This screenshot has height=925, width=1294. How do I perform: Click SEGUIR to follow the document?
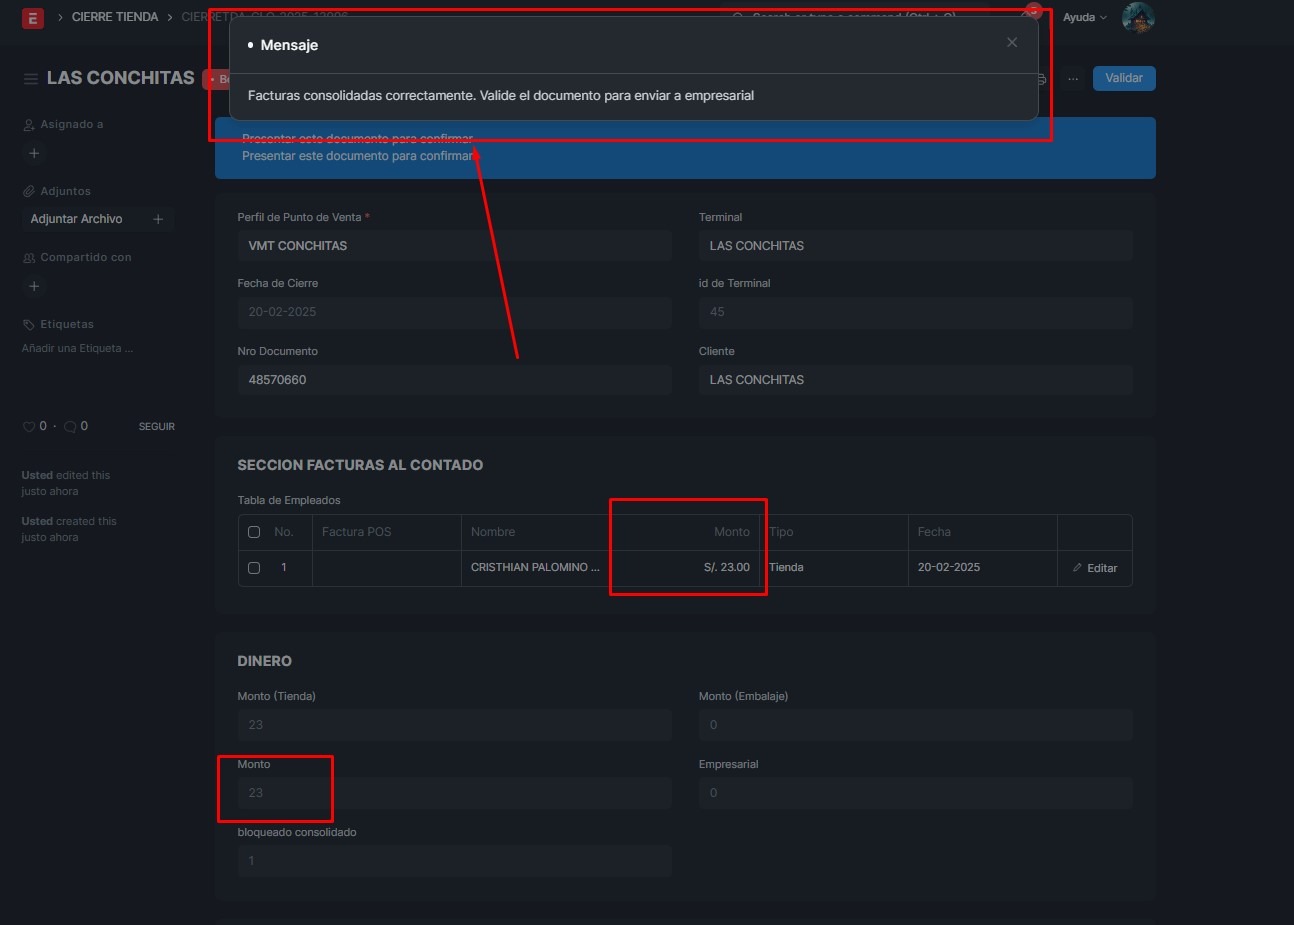156,427
